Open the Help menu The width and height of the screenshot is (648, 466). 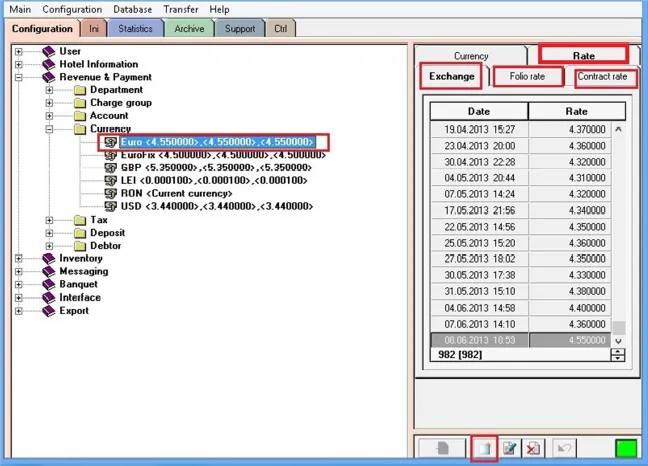click(219, 9)
